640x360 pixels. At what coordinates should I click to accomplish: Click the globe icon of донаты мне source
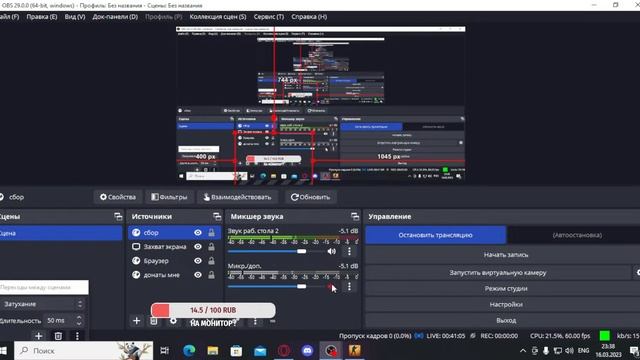coord(136,275)
